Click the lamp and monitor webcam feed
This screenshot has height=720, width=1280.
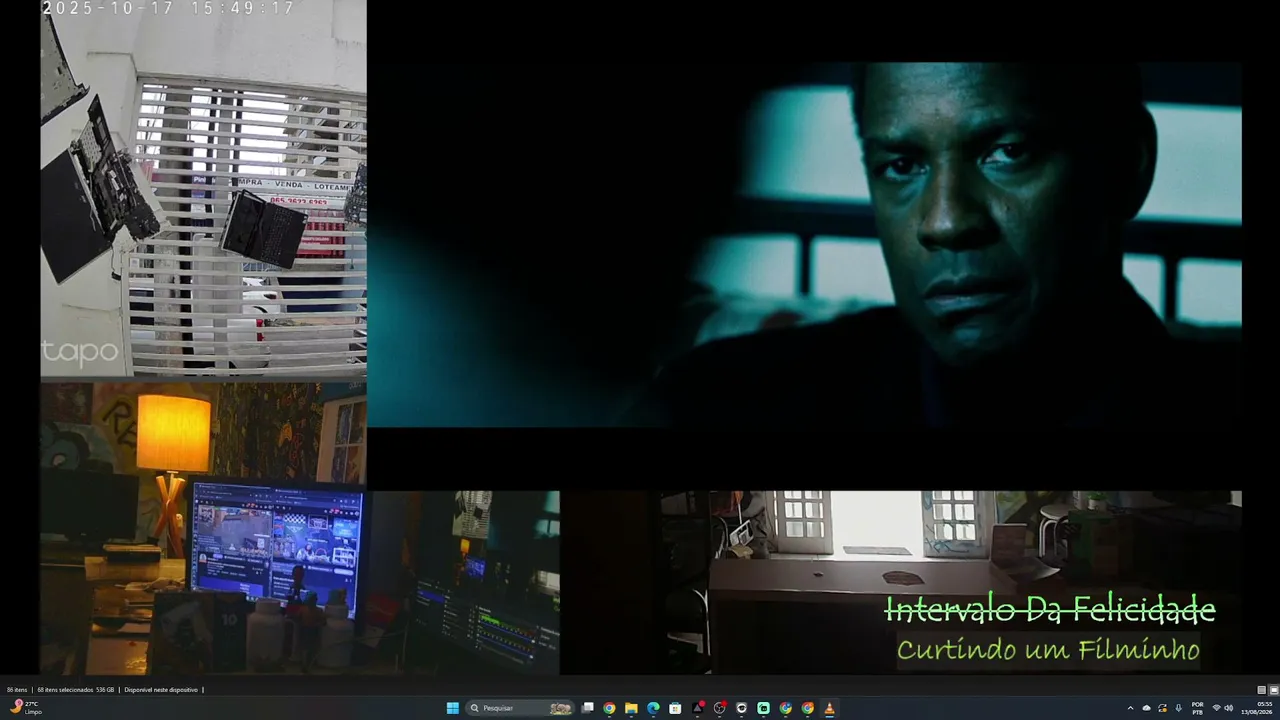(x=203, y=528)
